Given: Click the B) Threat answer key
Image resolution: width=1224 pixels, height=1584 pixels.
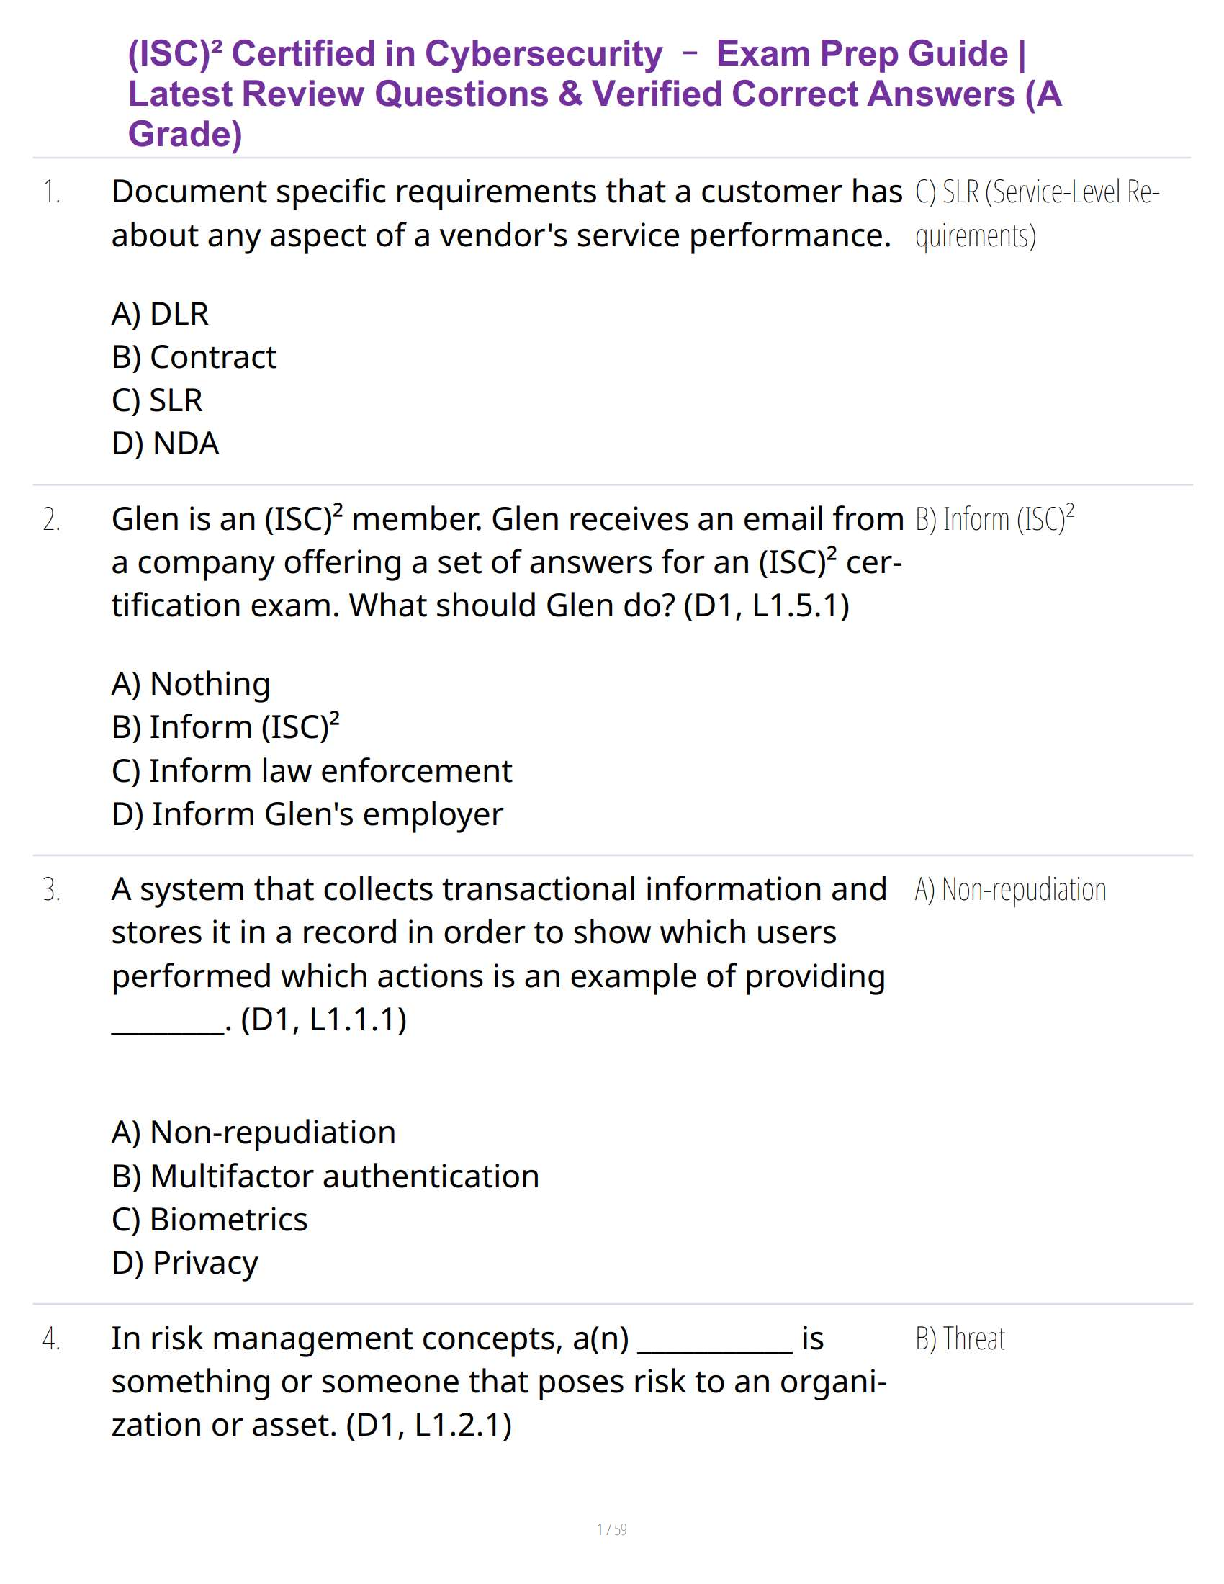Looking at the screenshot, I should pos(959,1338).
